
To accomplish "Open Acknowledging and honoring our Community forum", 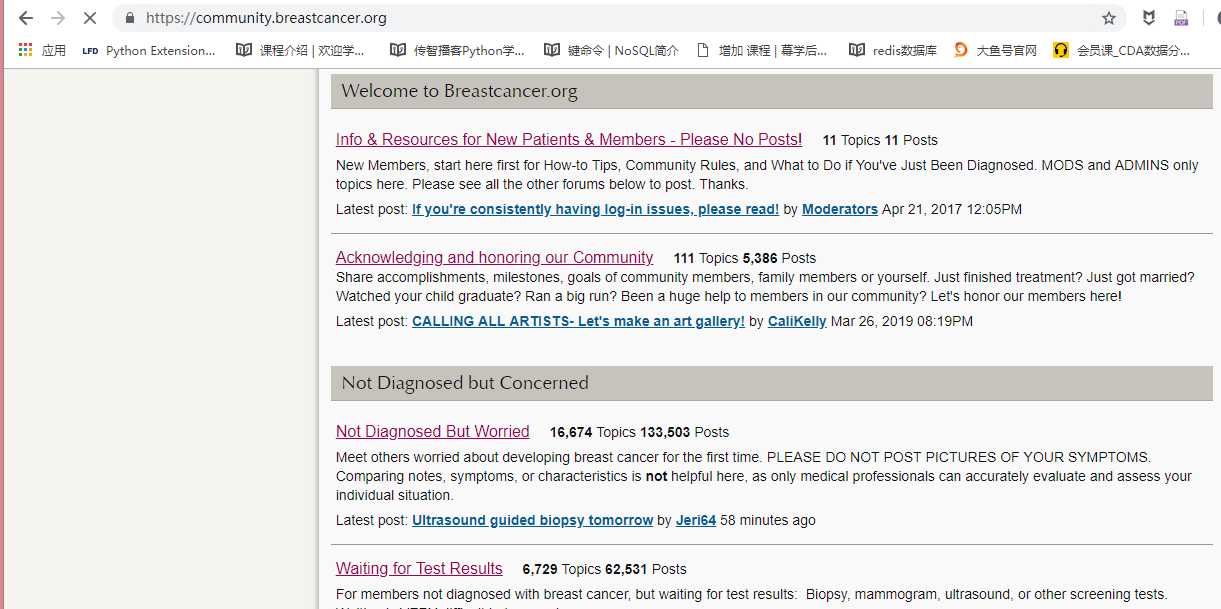I will (494, 257).
